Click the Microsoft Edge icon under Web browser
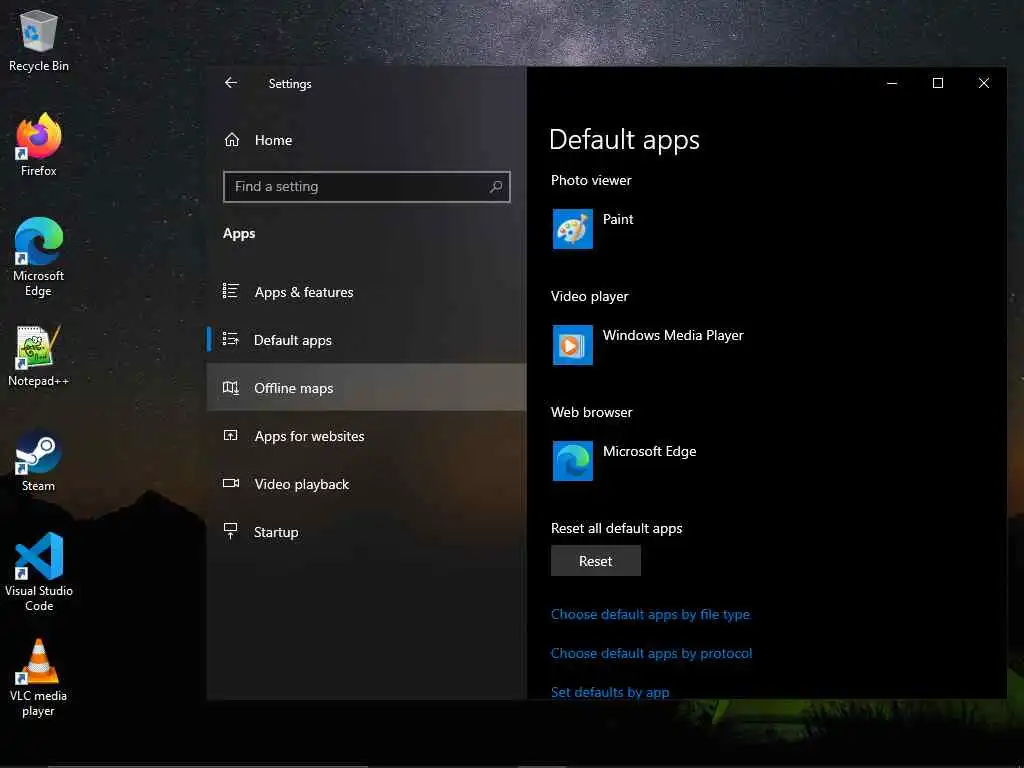The width and height of the screenshot is (1024, 768). 573,461
